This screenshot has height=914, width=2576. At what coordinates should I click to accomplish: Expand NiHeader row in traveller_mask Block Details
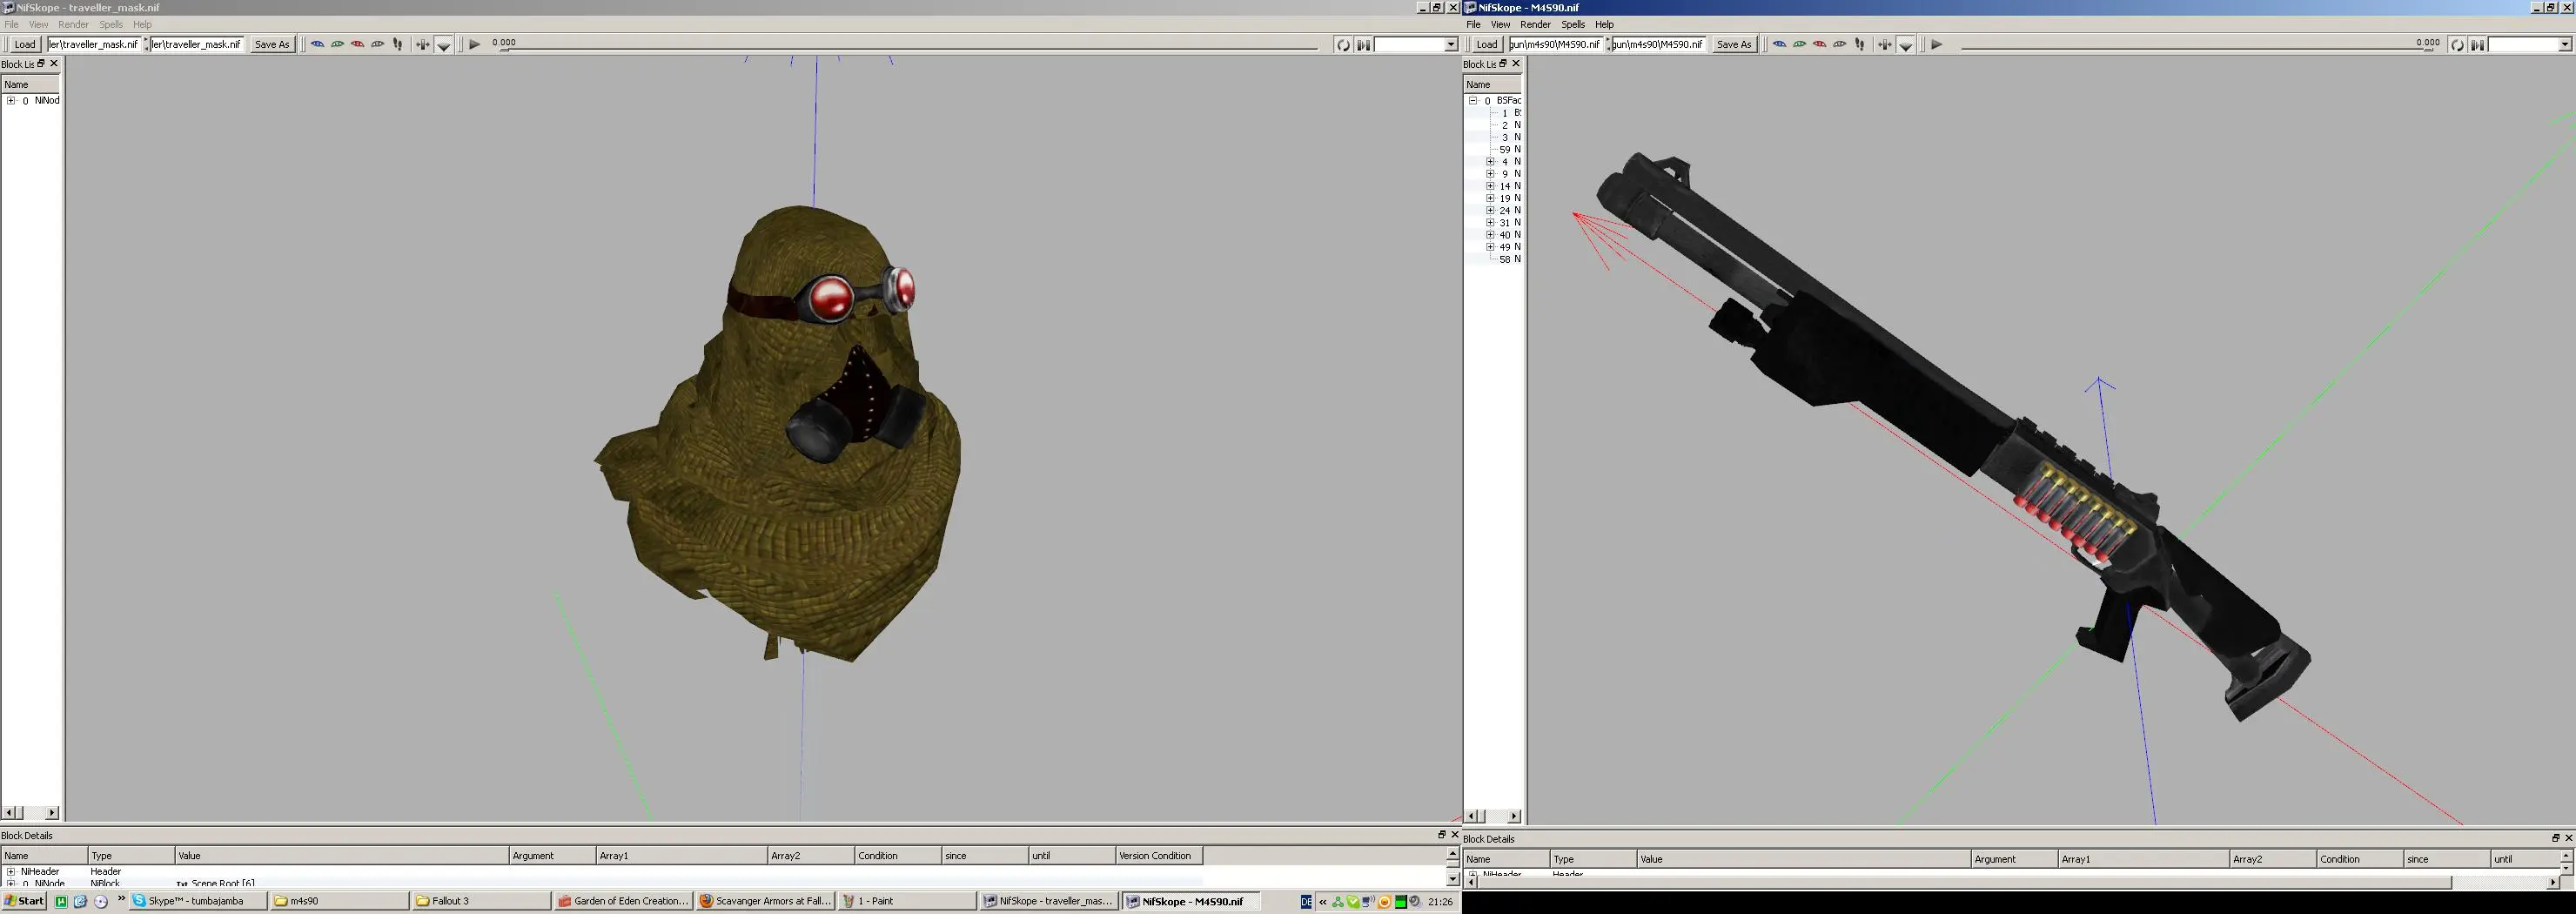pyautogui.click(x=11, y=872)
